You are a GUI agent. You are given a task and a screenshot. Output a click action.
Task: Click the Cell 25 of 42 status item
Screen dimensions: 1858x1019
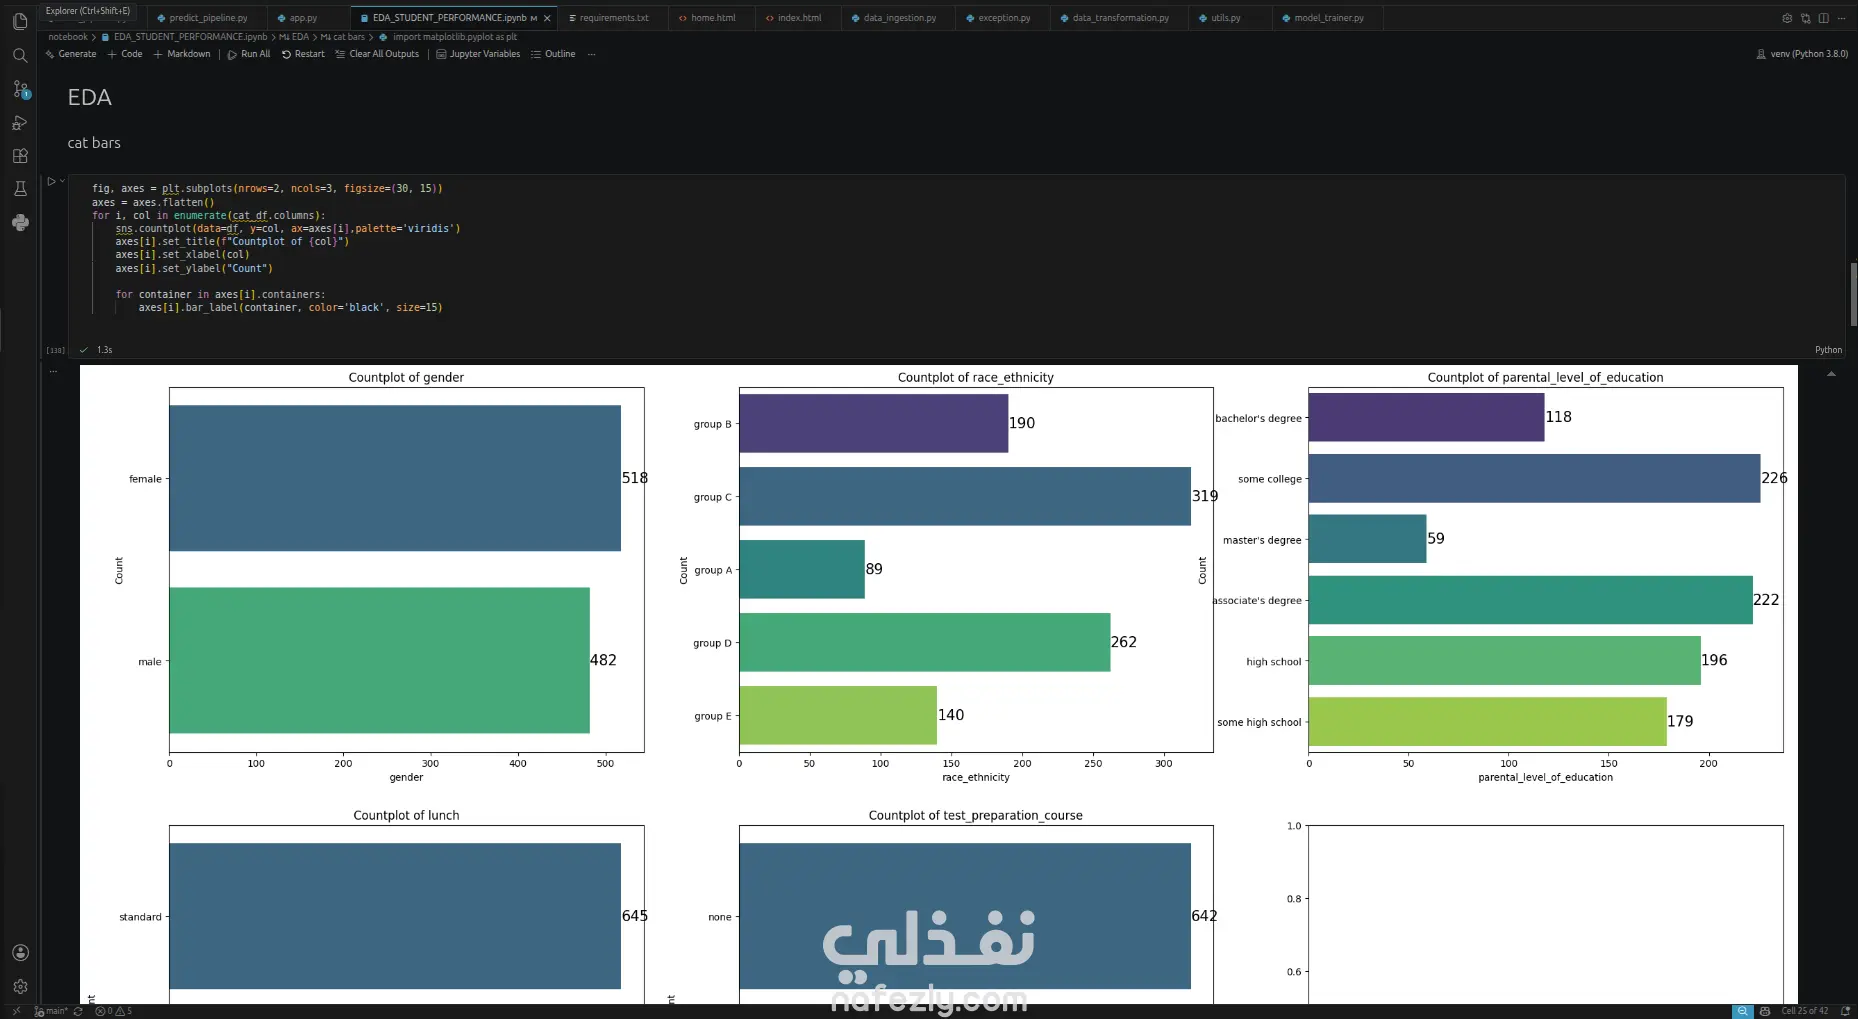tap(1804, 1011)
